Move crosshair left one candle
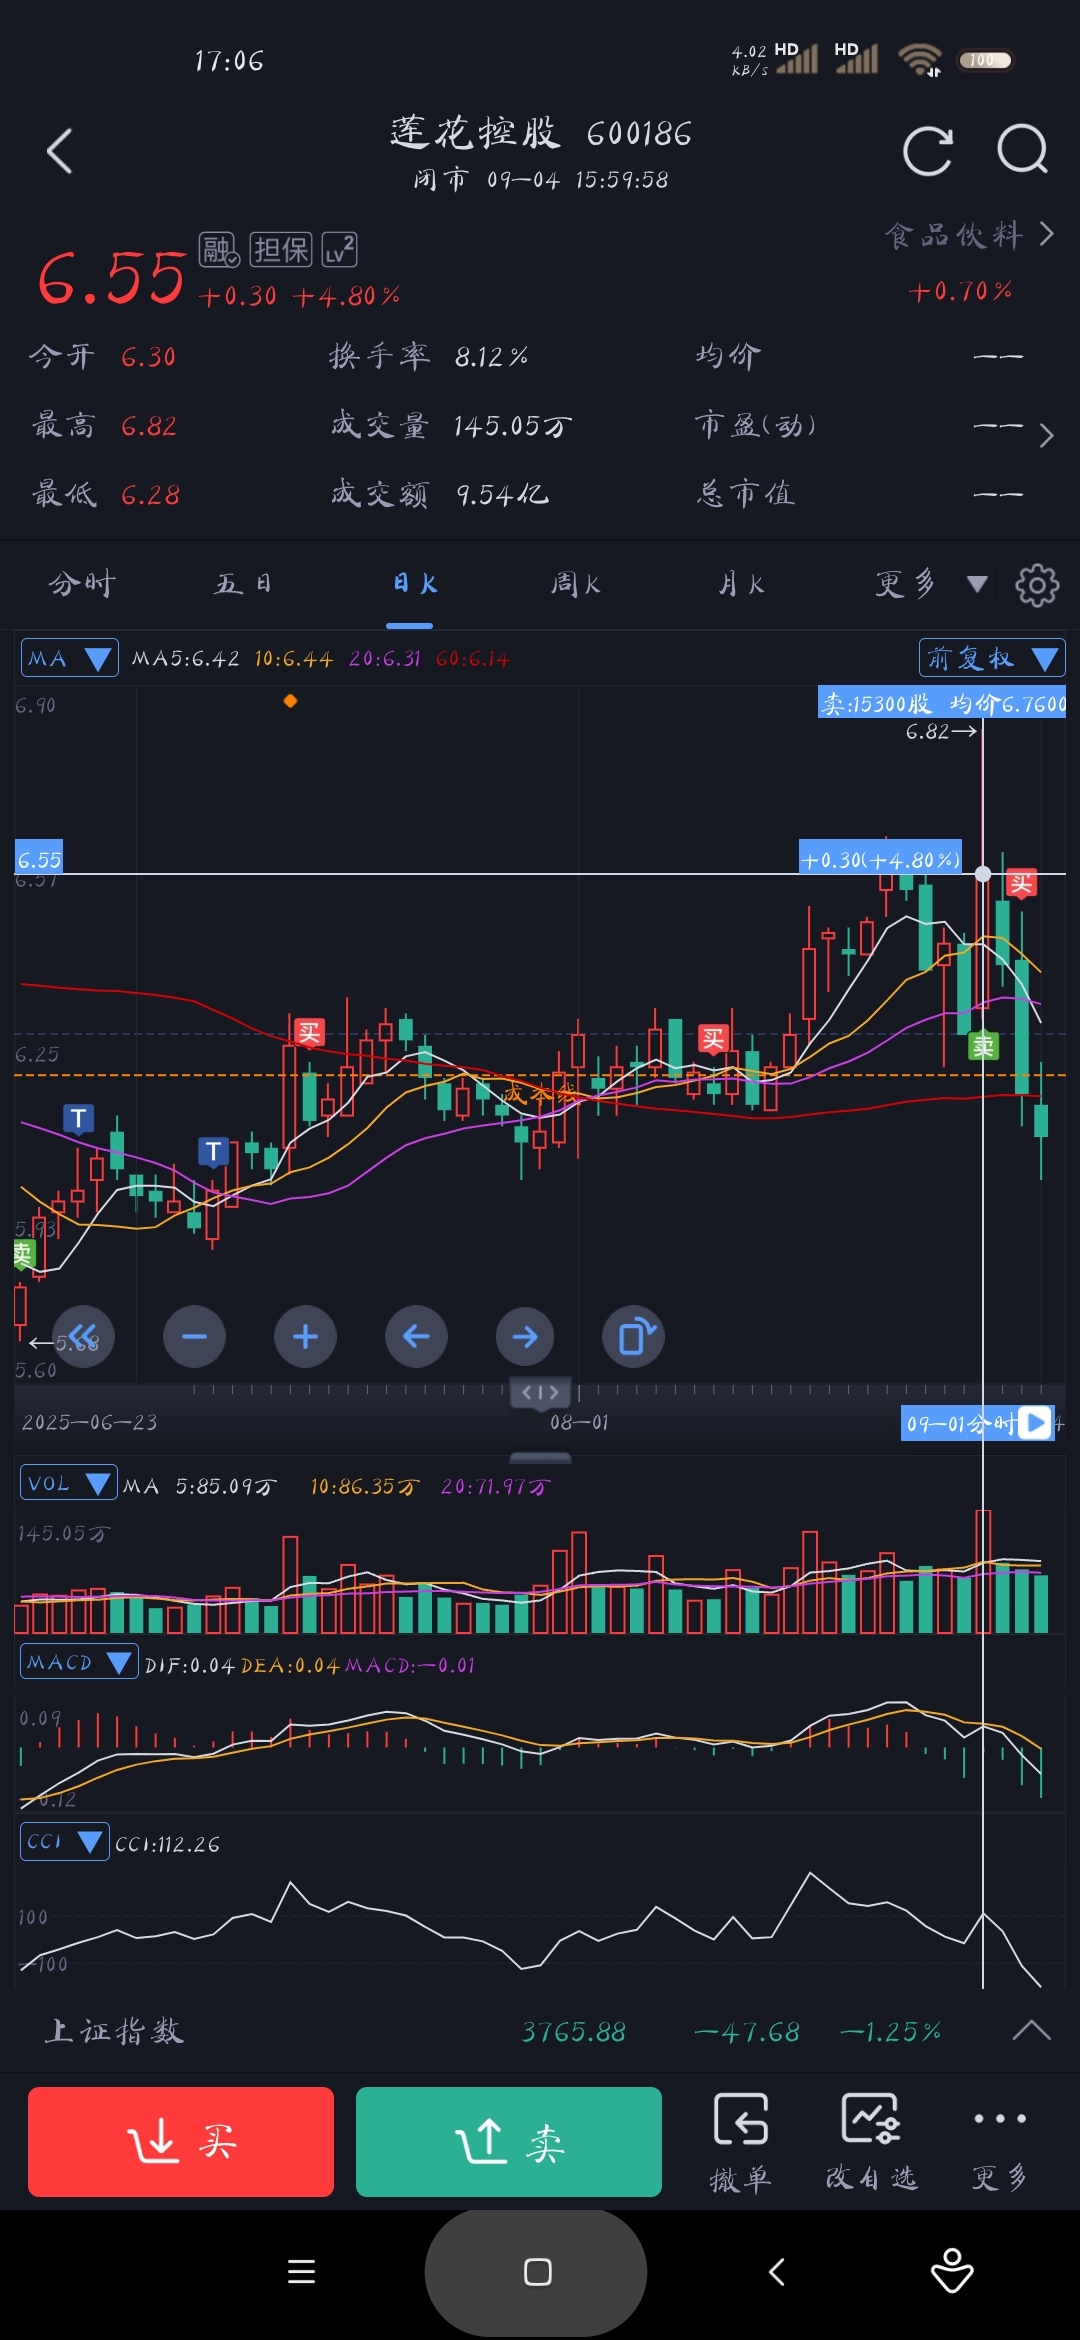 [416, 1337]
